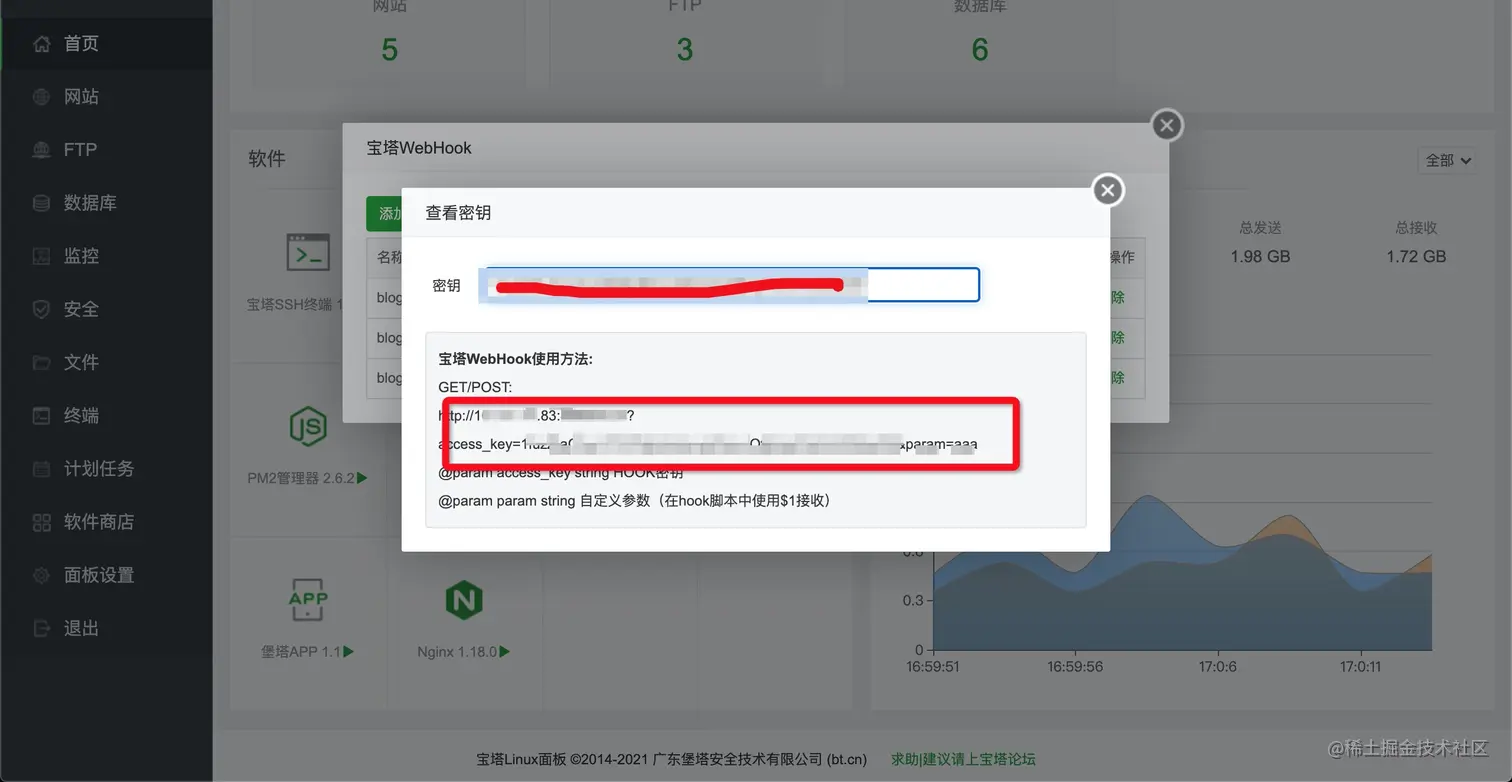Screen dimensions: 1512x782
Task: Click the 密钥 key input field
Action: (x=729, y=285)
